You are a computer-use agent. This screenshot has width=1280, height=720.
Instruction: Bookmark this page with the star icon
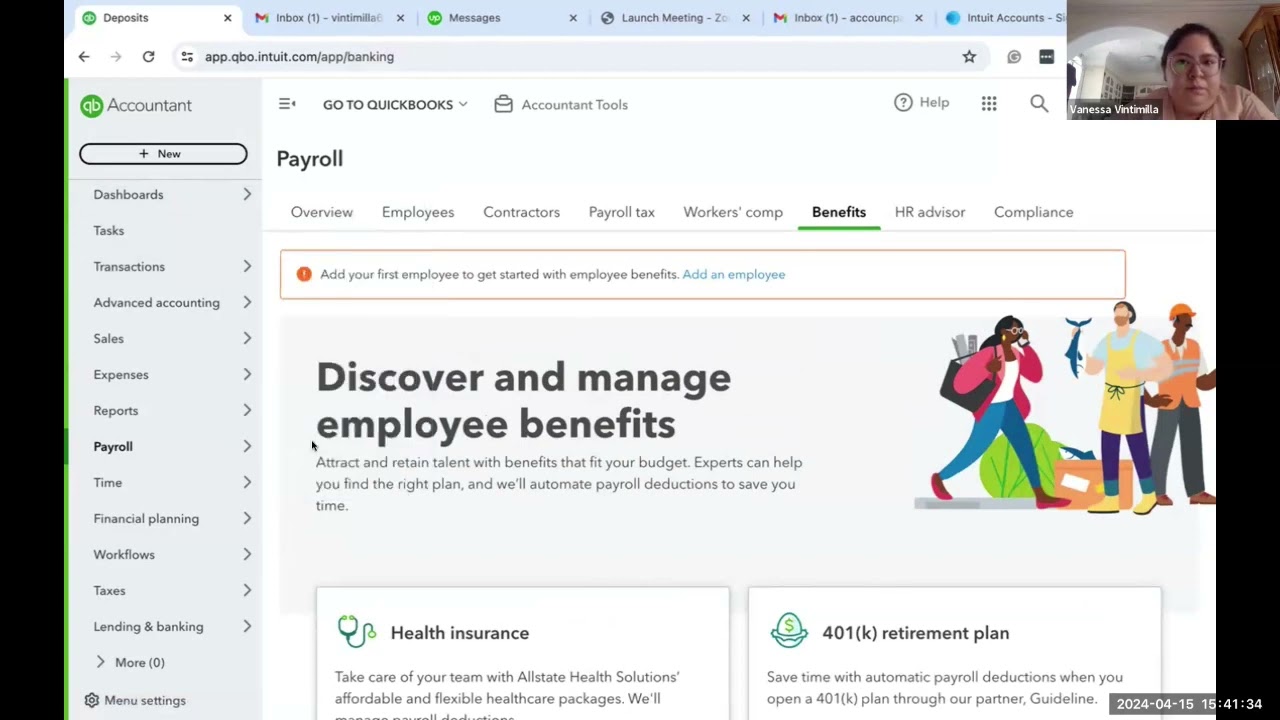coord(969,57)
